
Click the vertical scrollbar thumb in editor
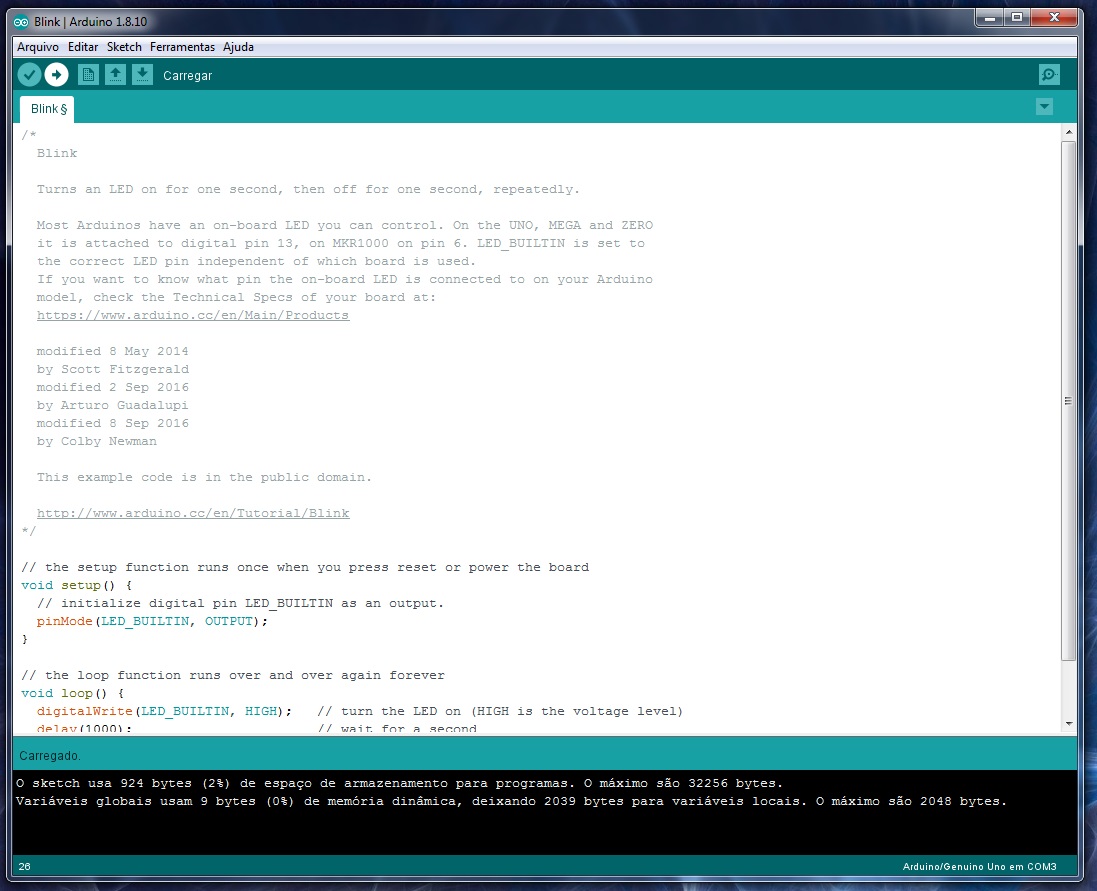pos(1068,400)
